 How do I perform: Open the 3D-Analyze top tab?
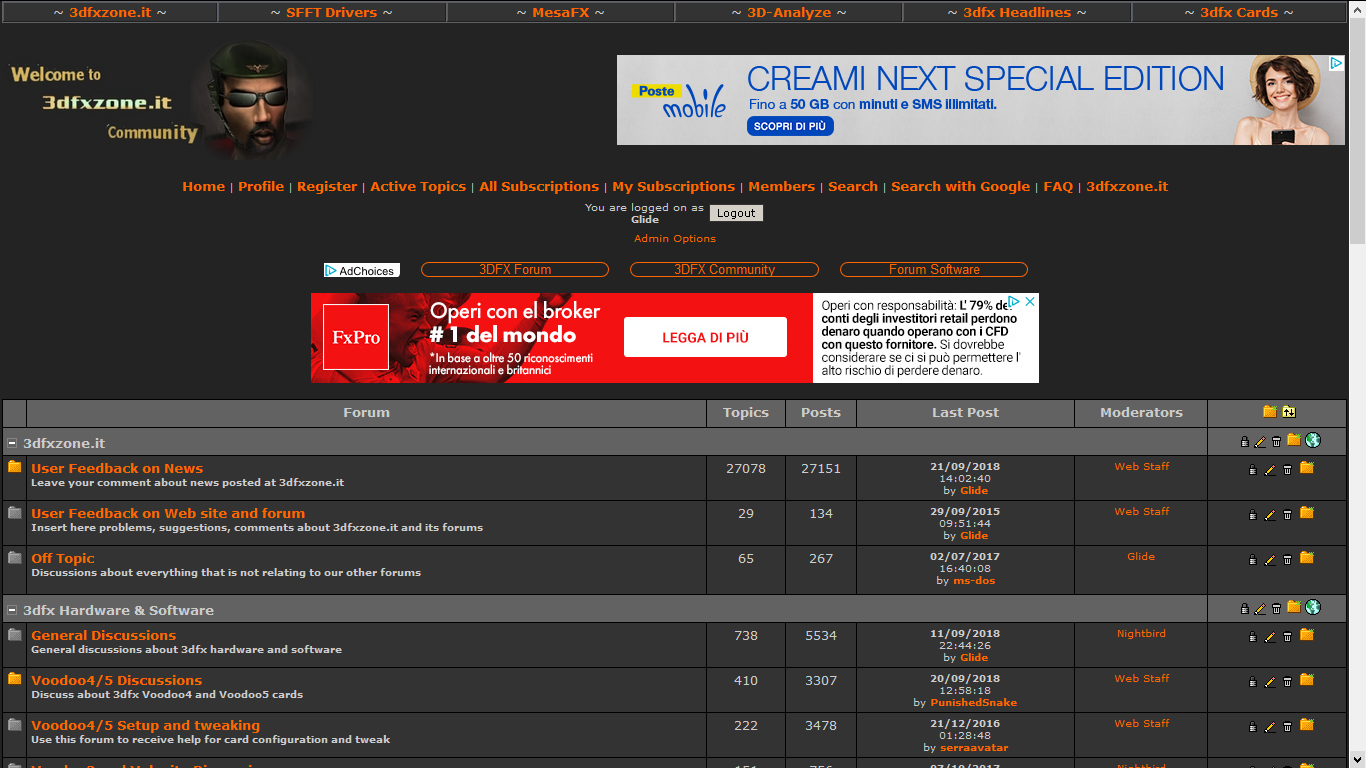789,12
